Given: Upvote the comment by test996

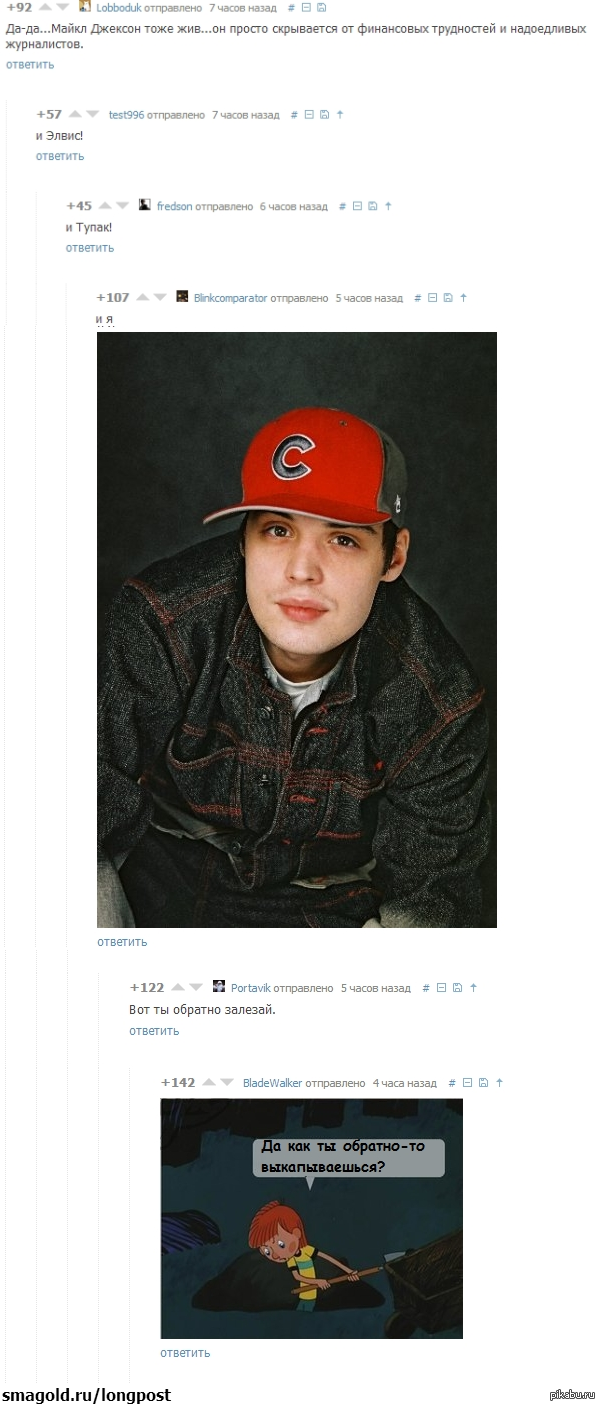Looking at the screenshot, I should (x=74, y=114).
